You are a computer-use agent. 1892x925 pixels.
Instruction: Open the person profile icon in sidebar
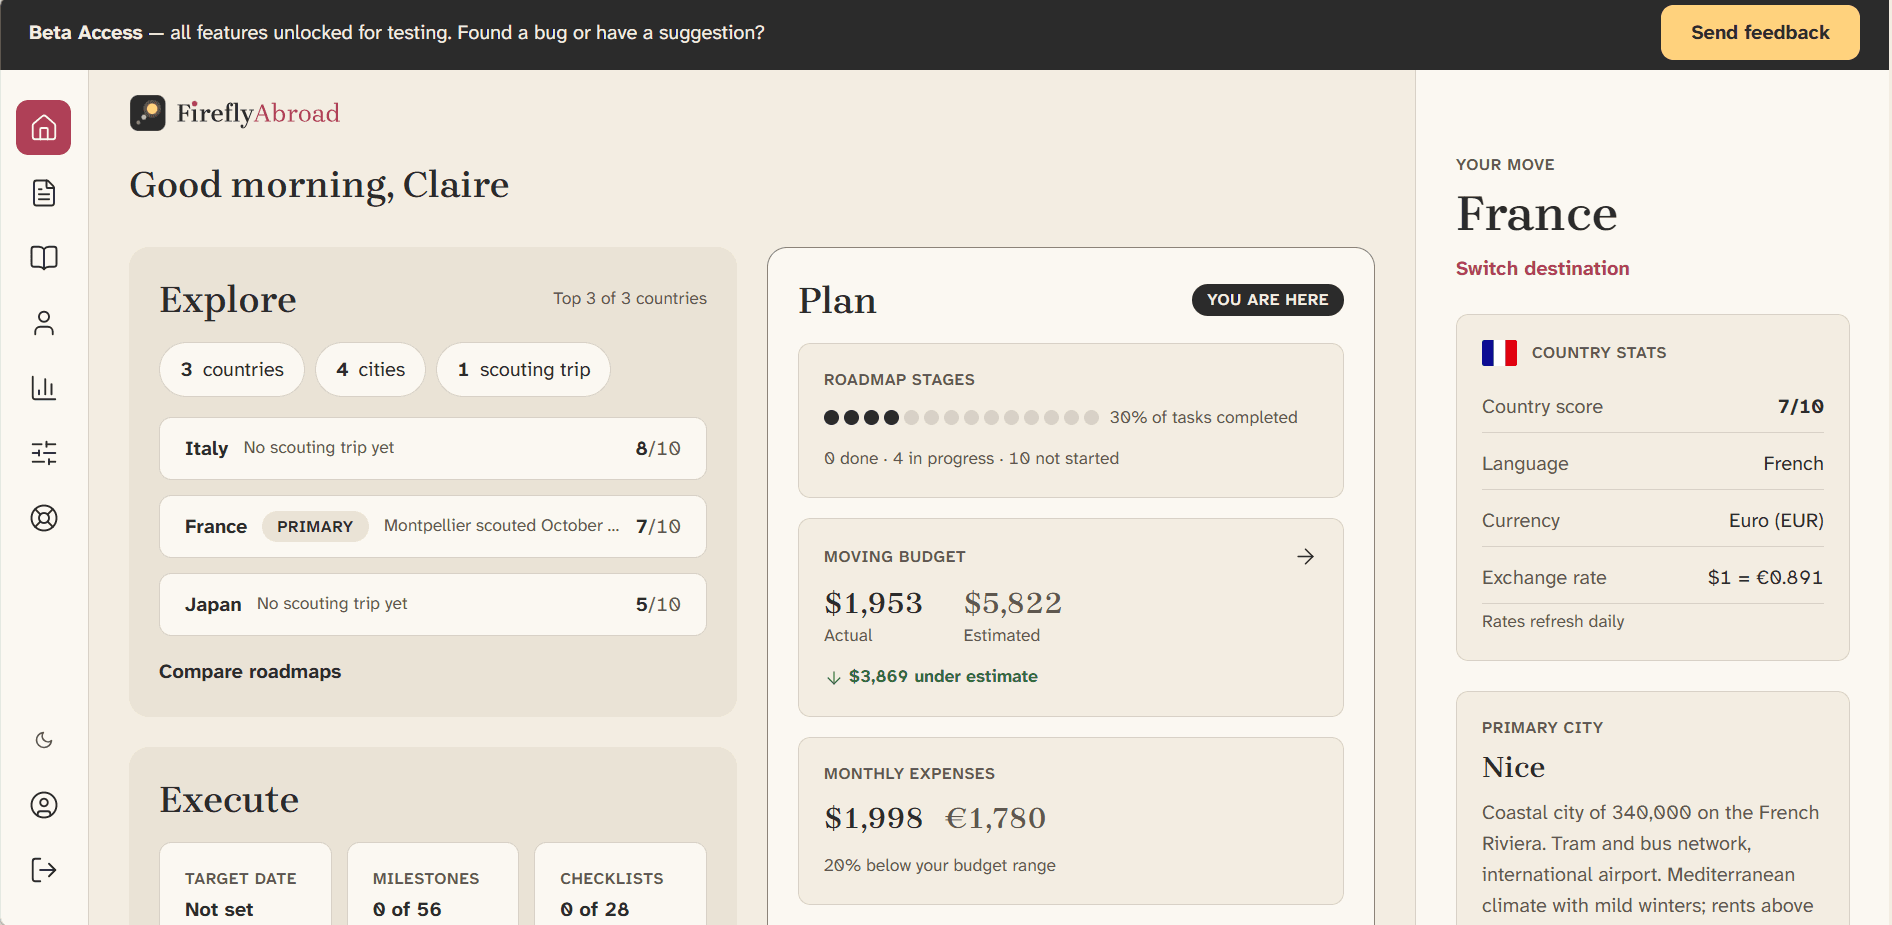(x=44, y=323)
